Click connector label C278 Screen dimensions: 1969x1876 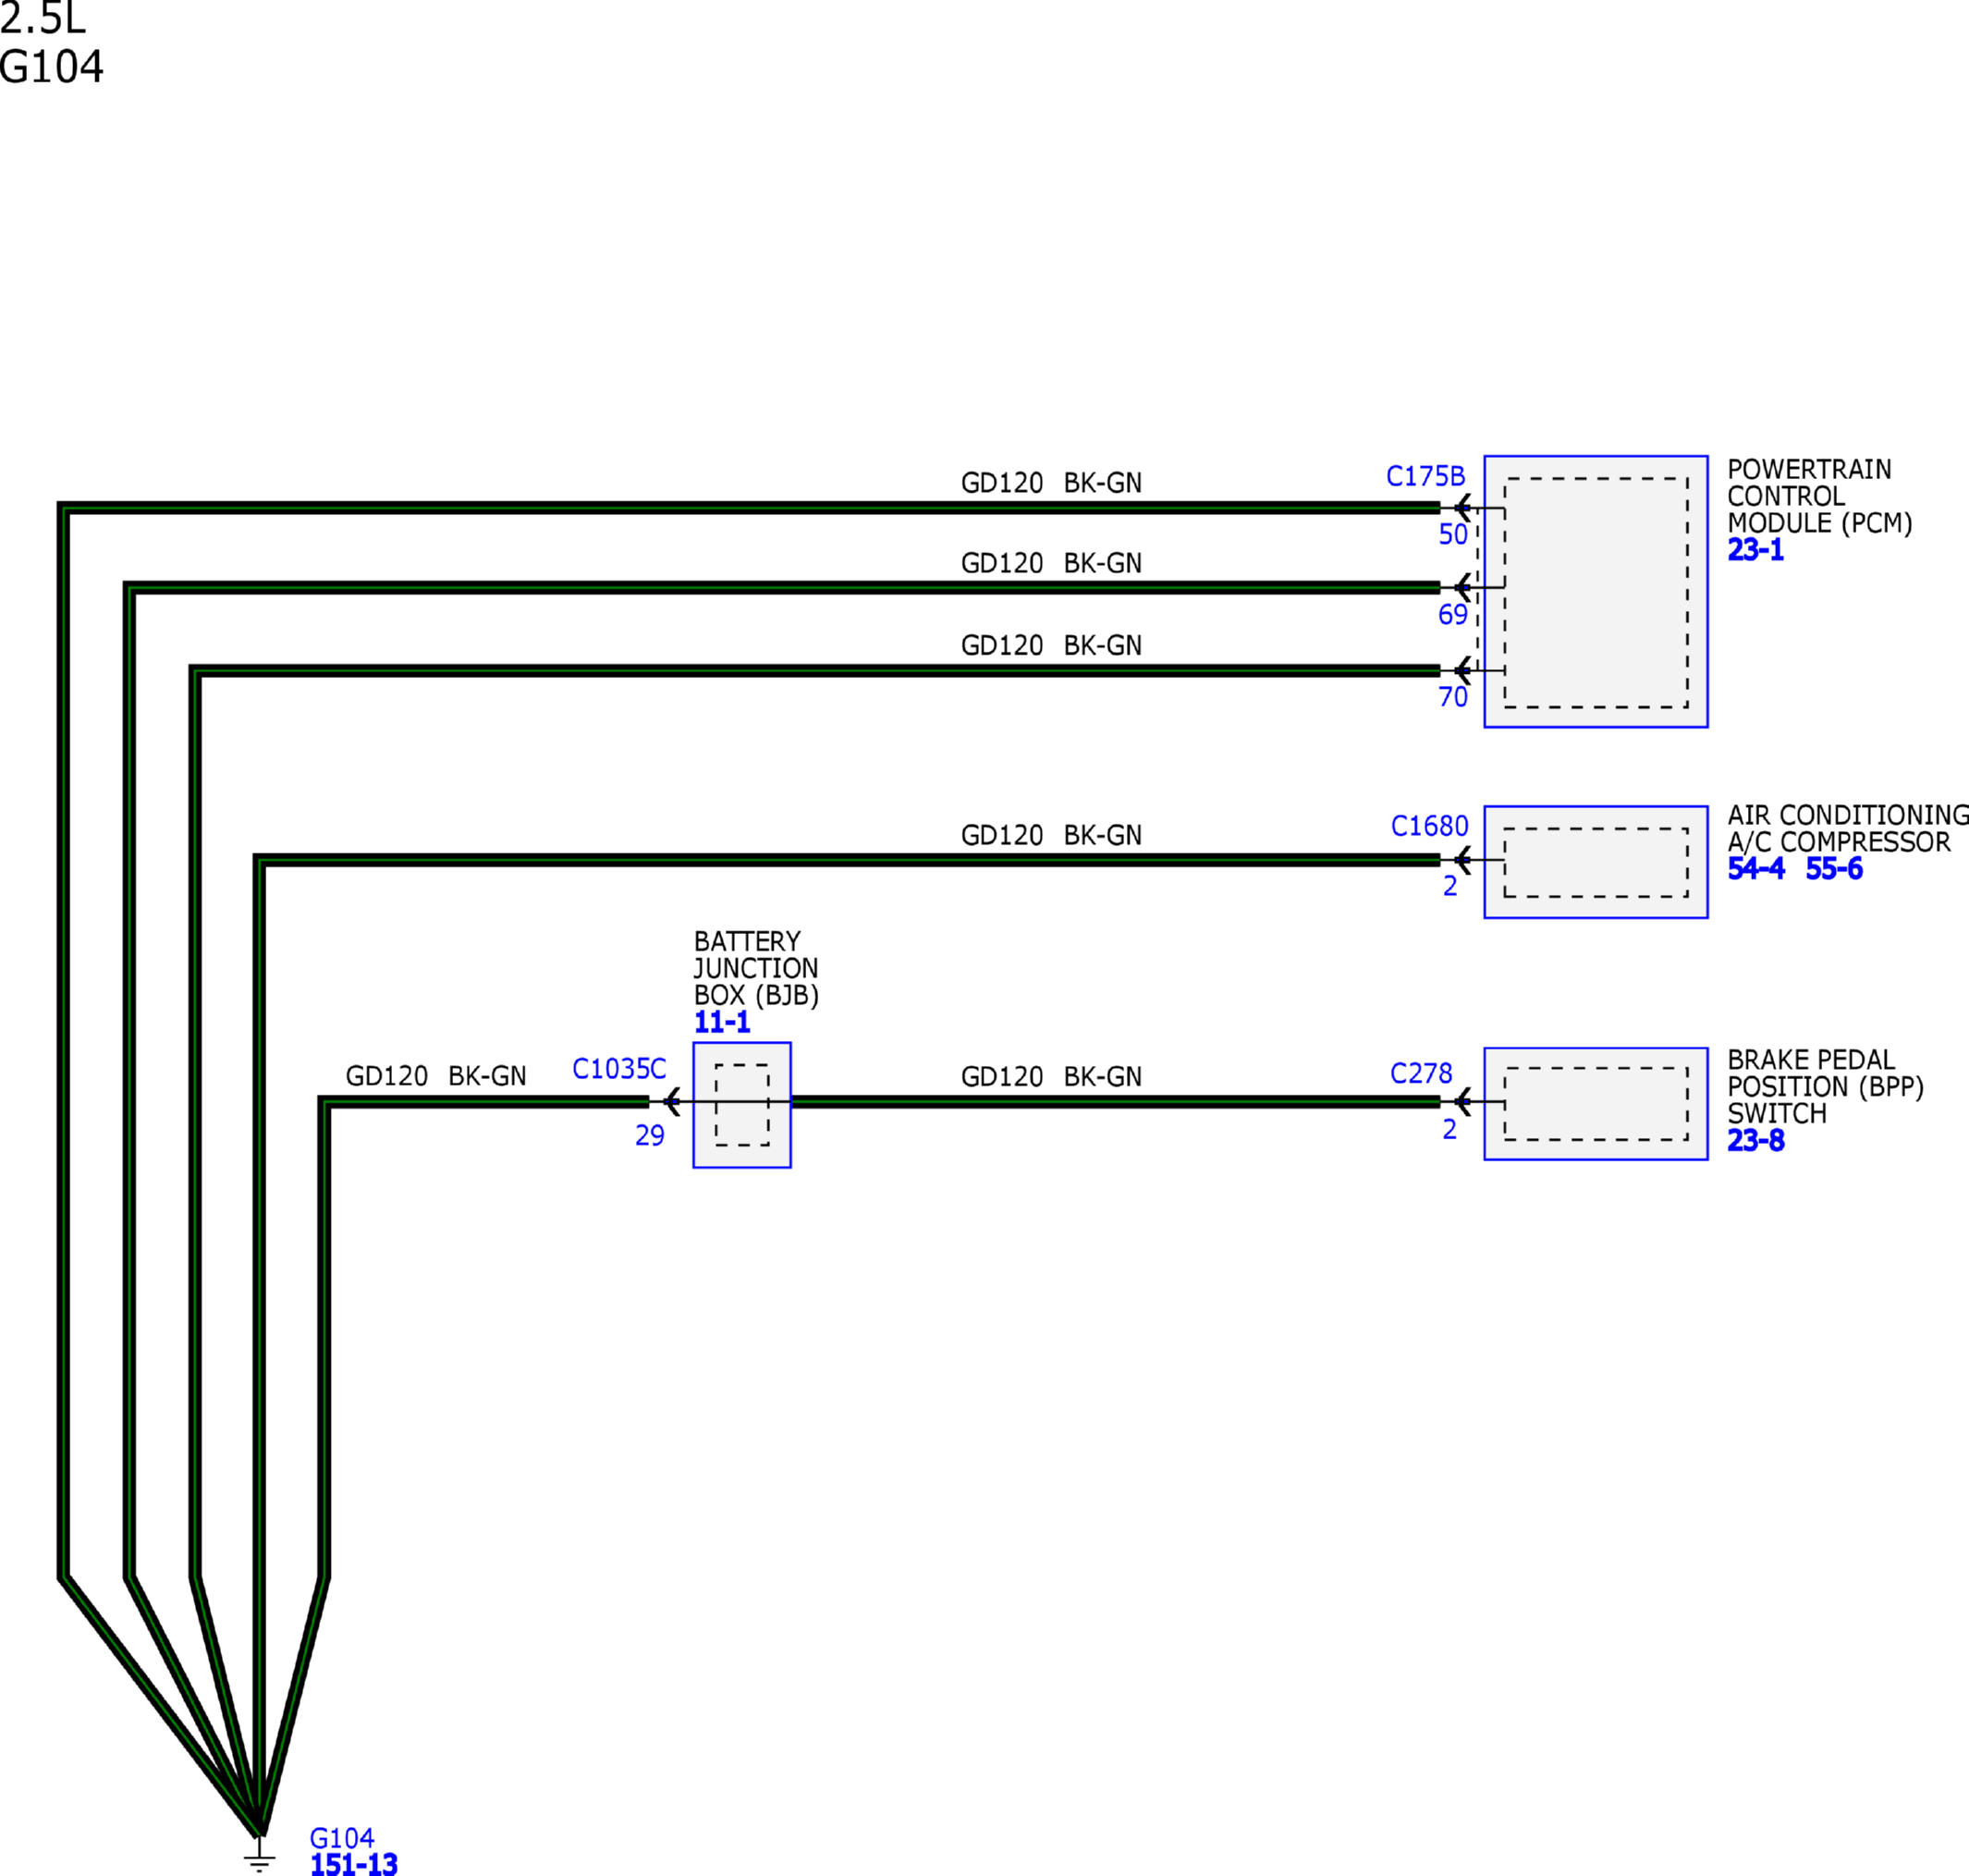(x=1420, y=1073)
